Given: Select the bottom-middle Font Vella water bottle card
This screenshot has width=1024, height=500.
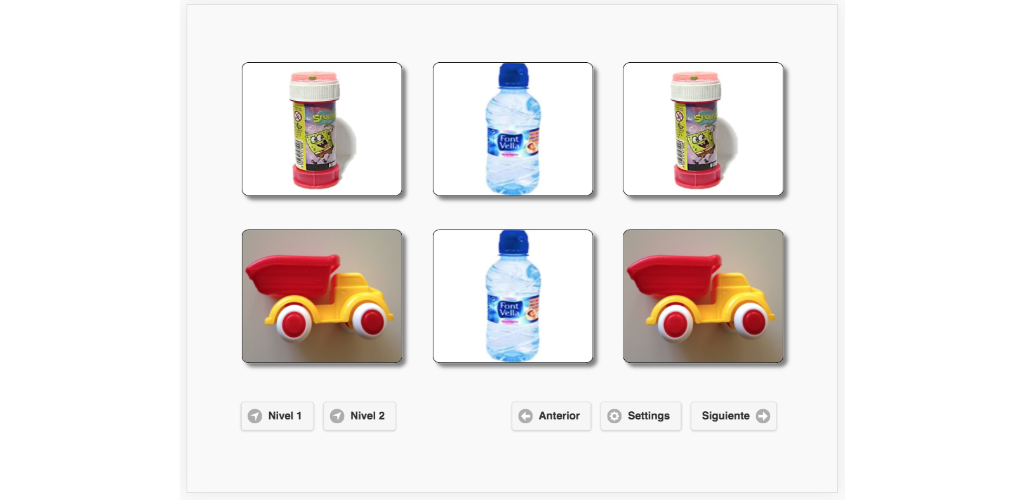Looking at the screenshot, I should coord(513,296).
